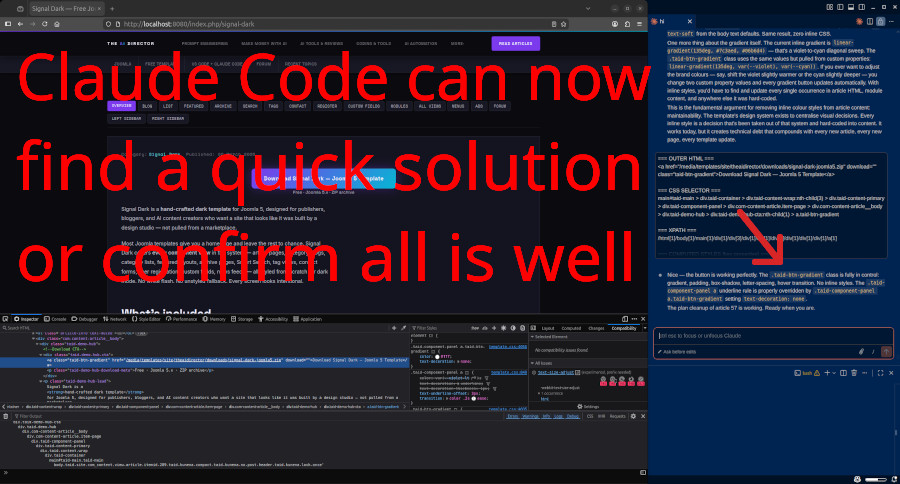Open the Style Editor tab
The image size is (900, 484).
pos(146,319)
